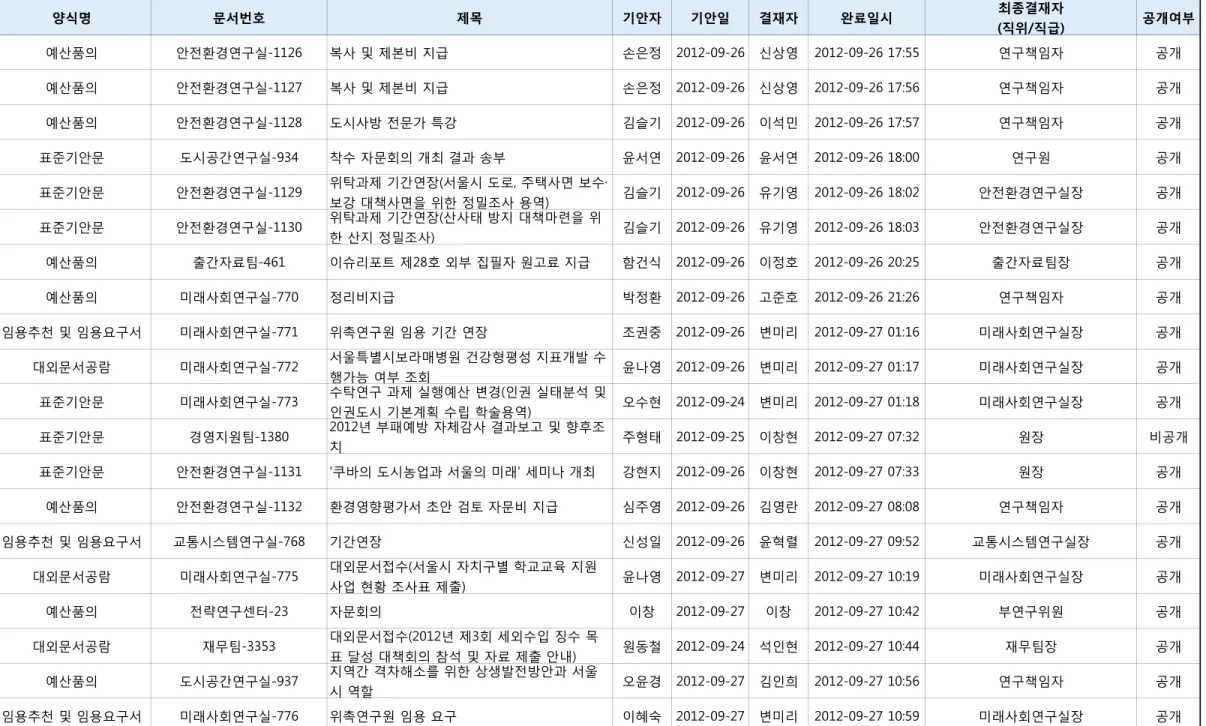Select document number 미래사회연구실-770
The image size is (1206, 726).
239,298
